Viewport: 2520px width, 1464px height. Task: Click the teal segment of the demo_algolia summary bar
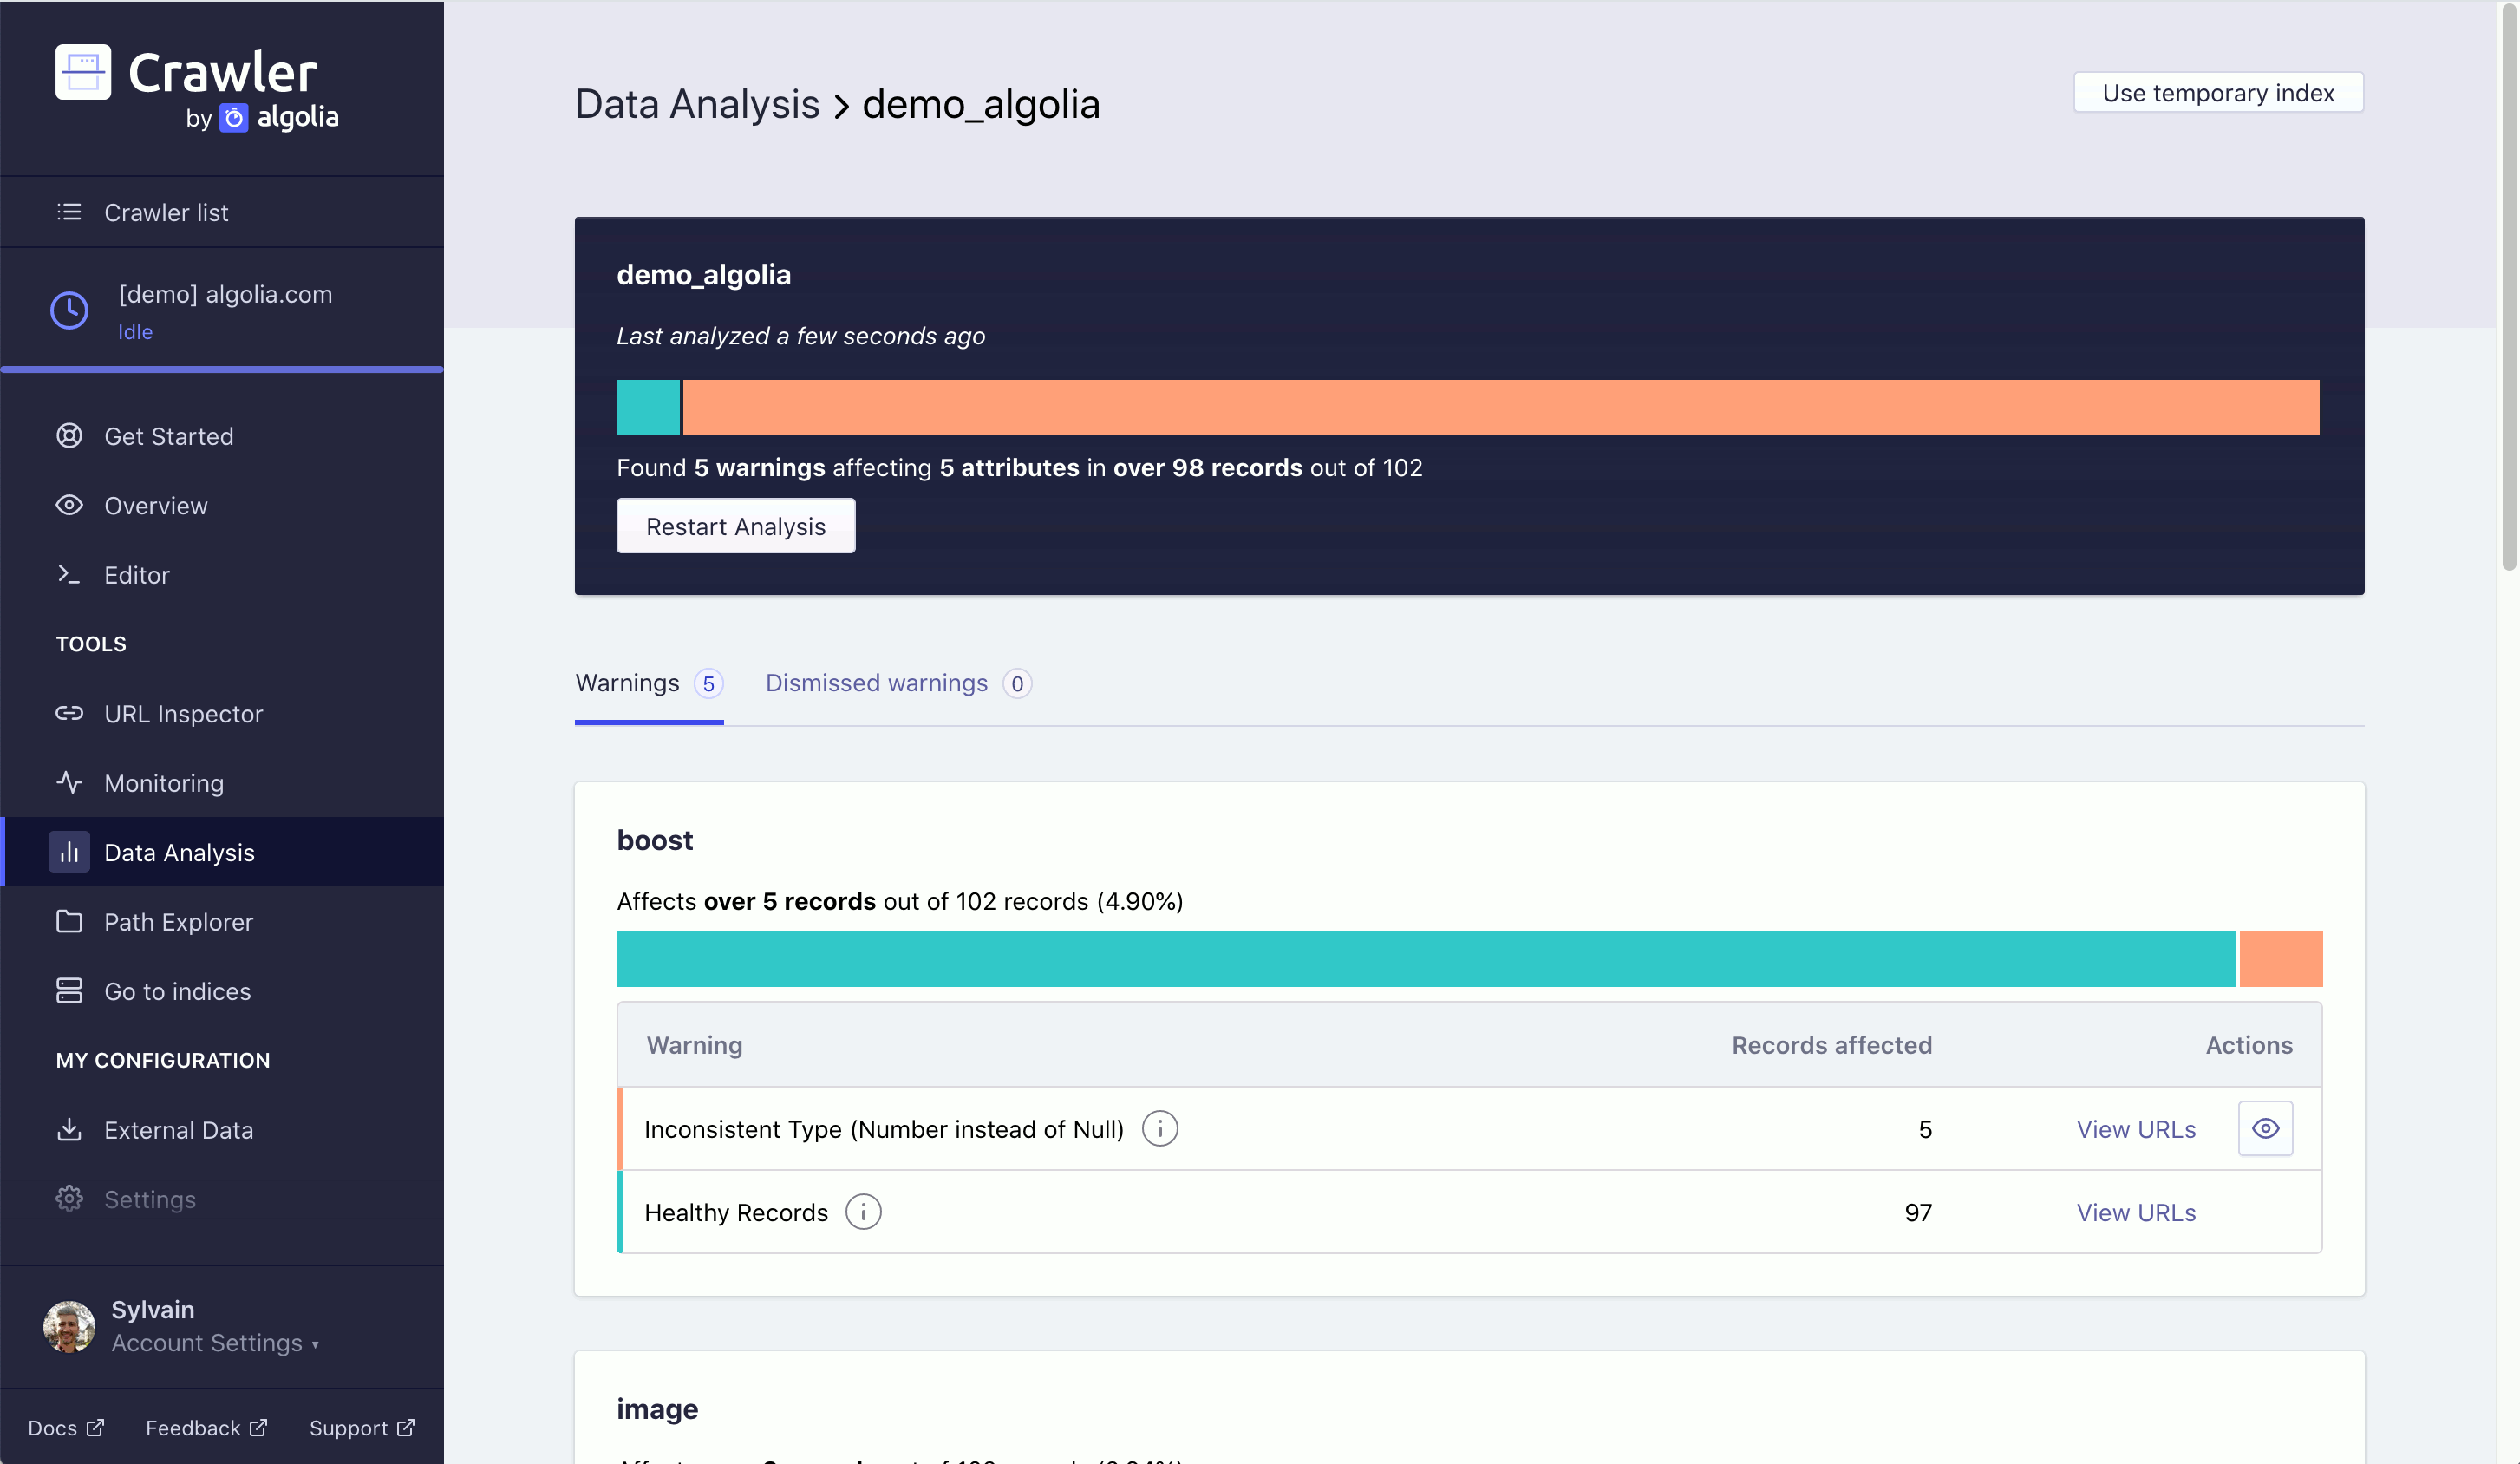coord(648,407)
